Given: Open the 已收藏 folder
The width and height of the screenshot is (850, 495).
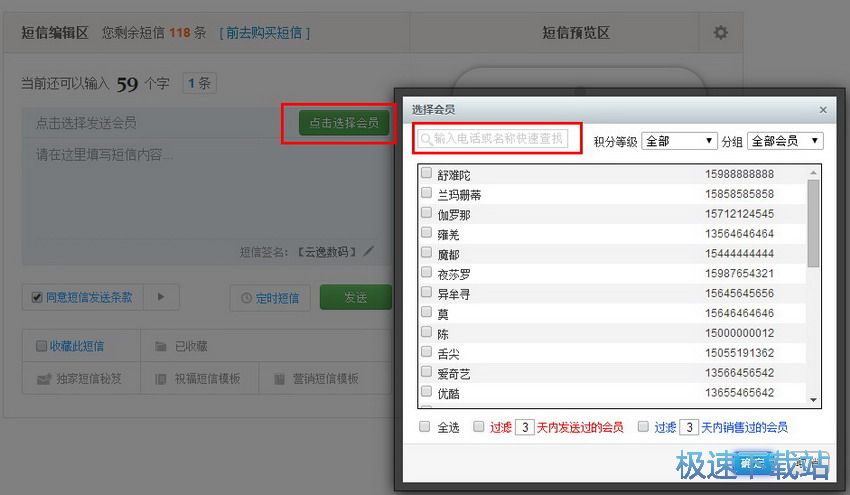Looking at the screenshot, I should 182,346.
